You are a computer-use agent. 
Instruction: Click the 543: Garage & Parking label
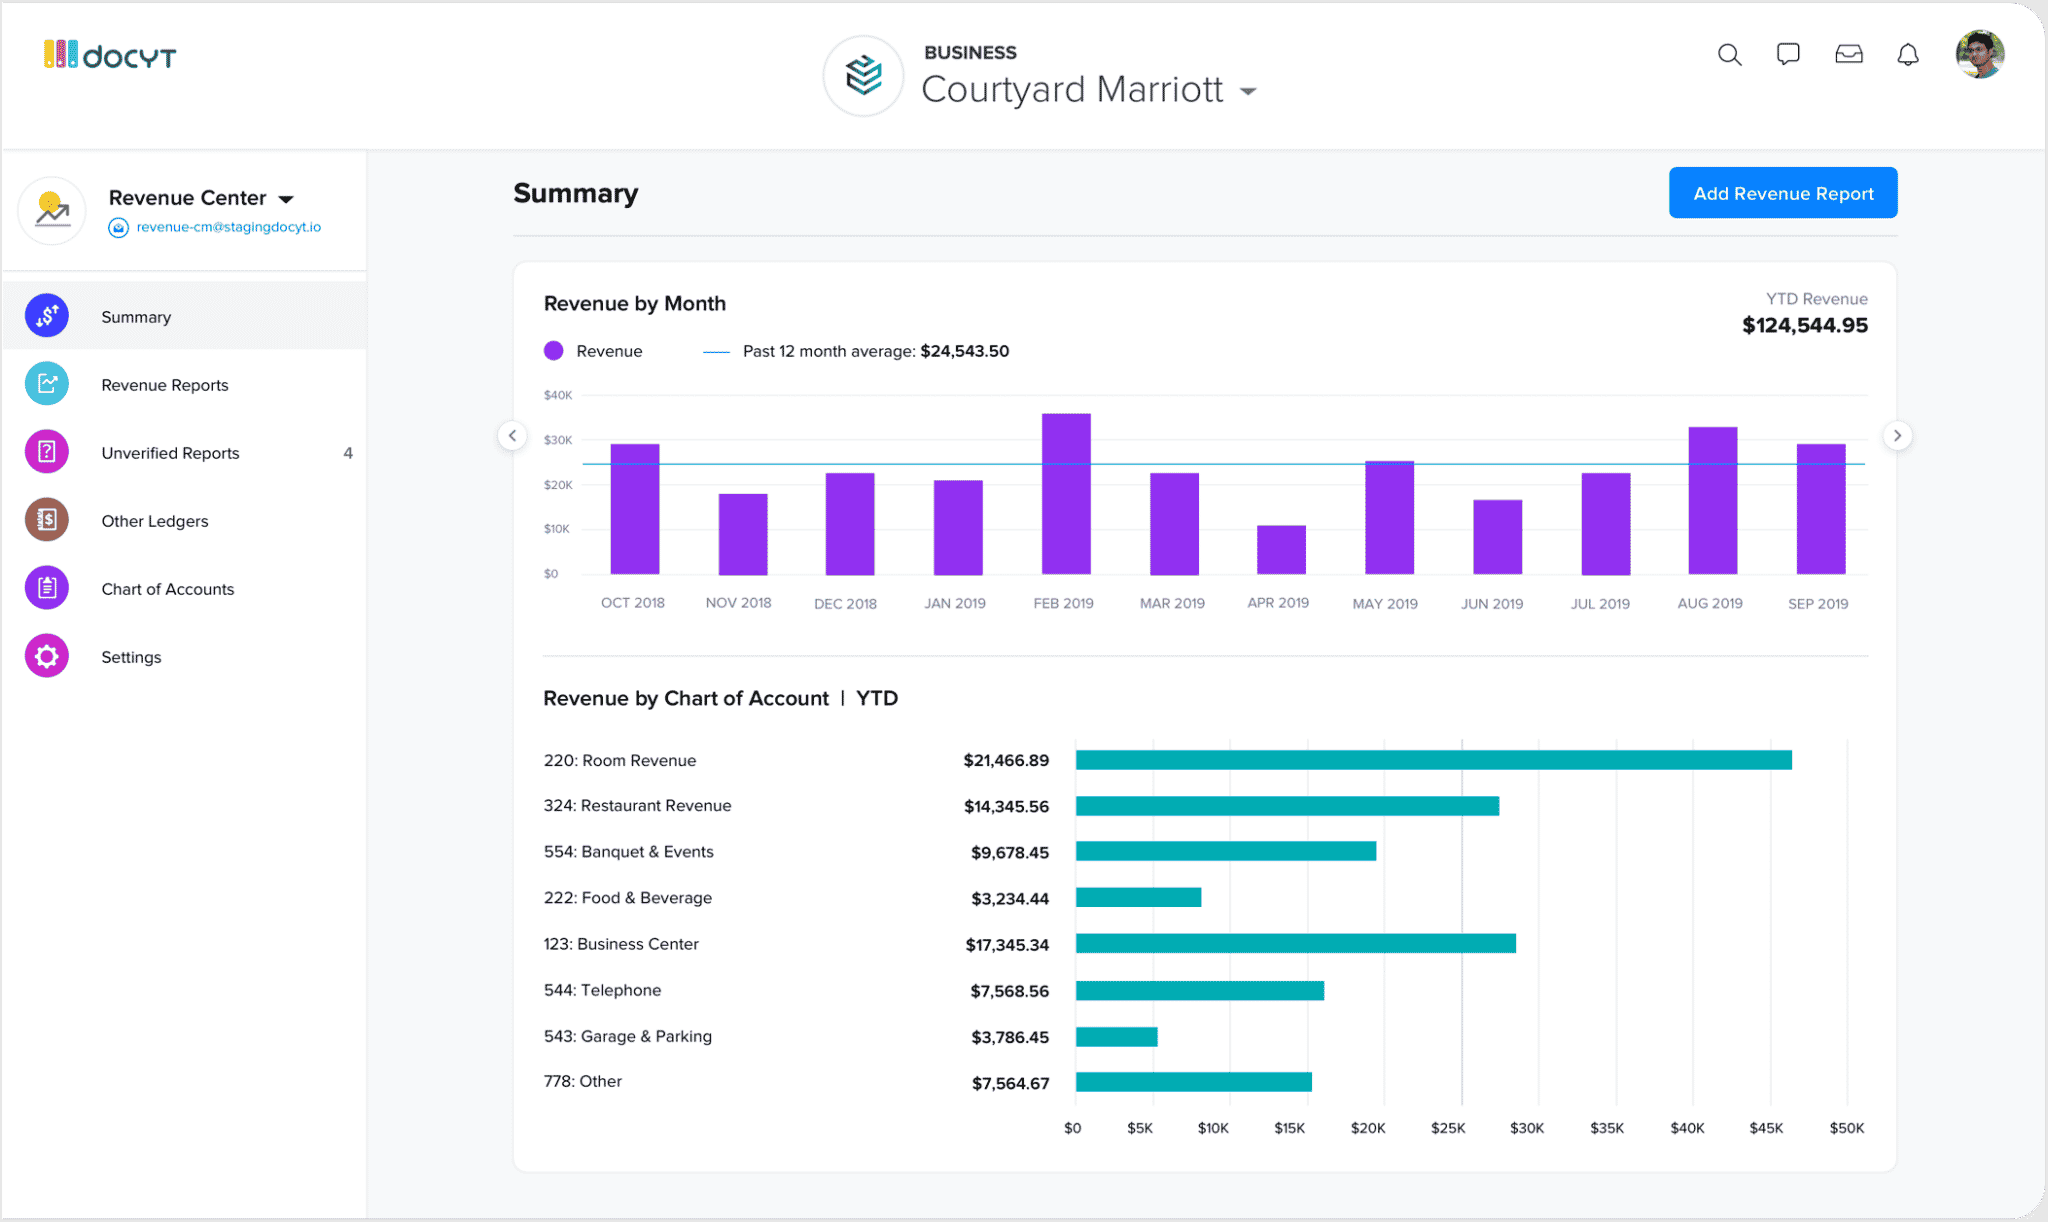coord(627,1036)
